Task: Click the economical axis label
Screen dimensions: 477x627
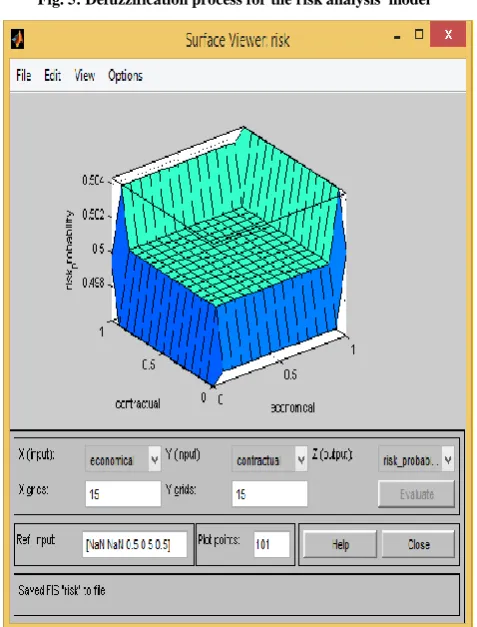Action: (x=293, y=407)
